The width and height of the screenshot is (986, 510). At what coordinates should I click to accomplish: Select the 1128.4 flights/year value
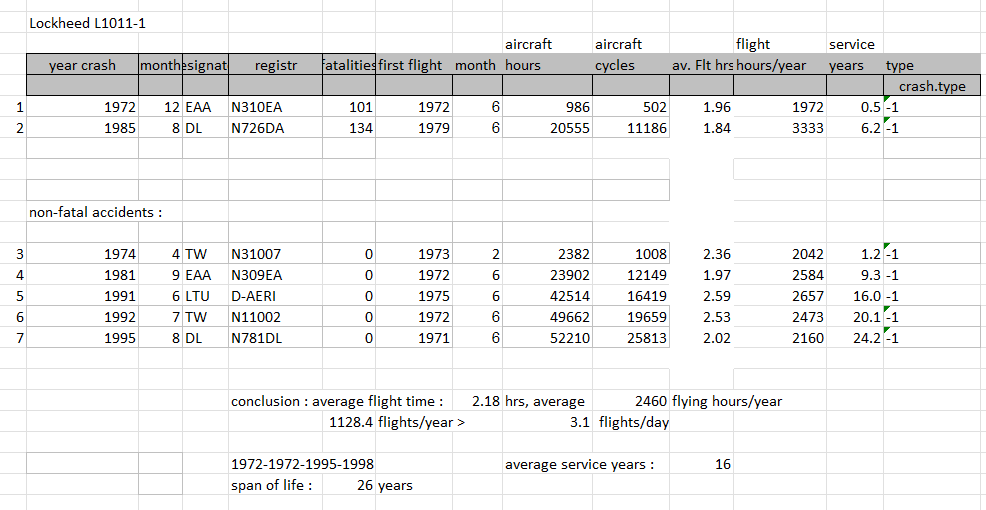(x=349, y=422)
